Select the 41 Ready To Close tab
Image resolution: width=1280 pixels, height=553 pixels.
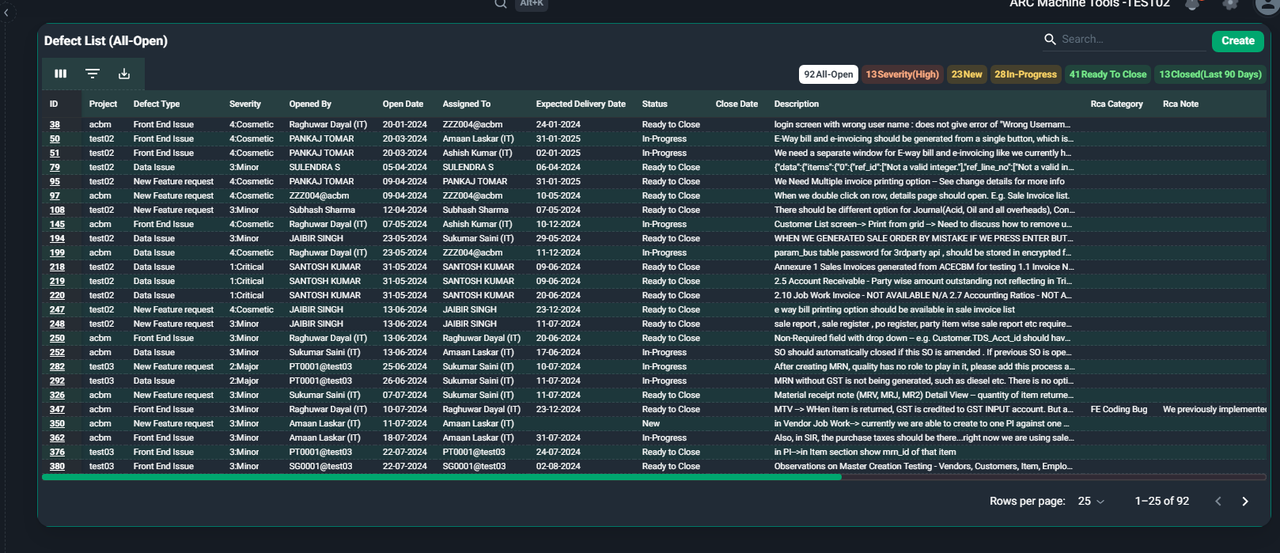tap(1108, 74)
